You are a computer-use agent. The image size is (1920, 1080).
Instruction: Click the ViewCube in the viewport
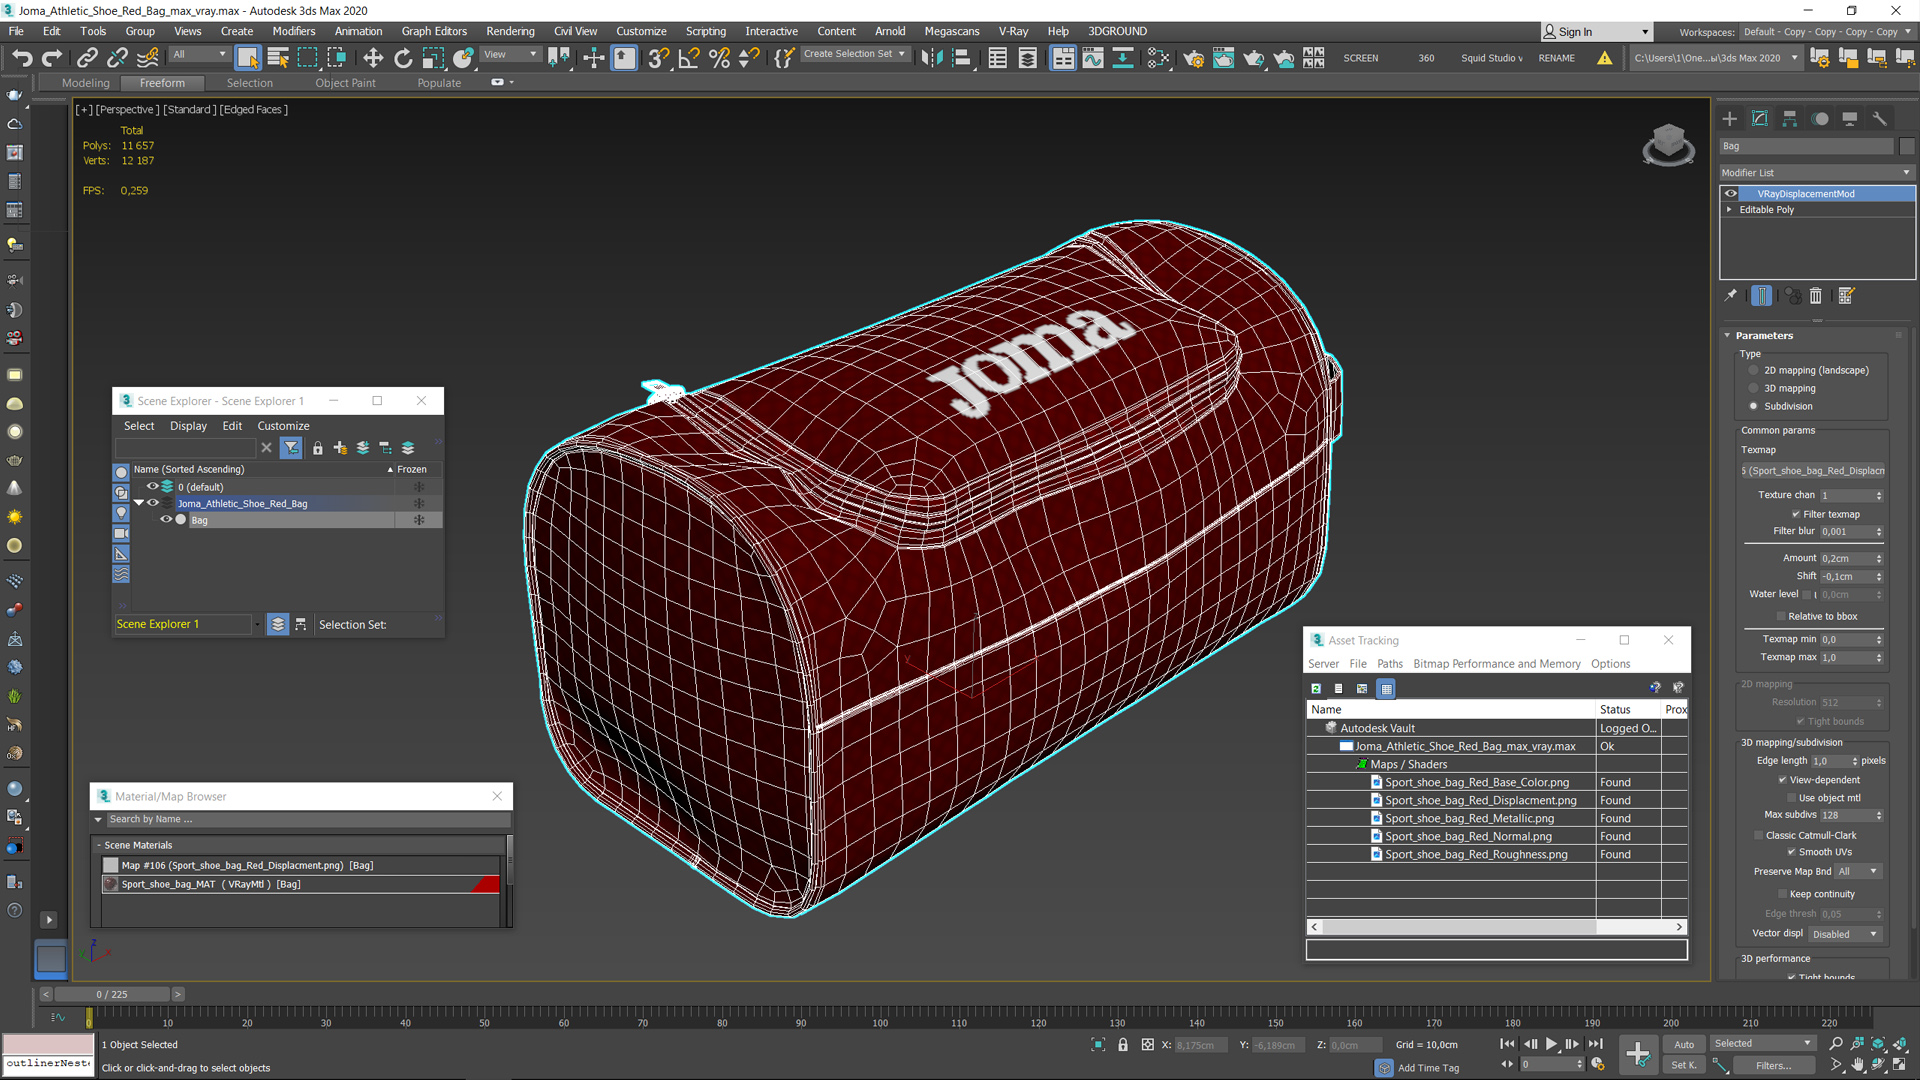(1668, 145)
